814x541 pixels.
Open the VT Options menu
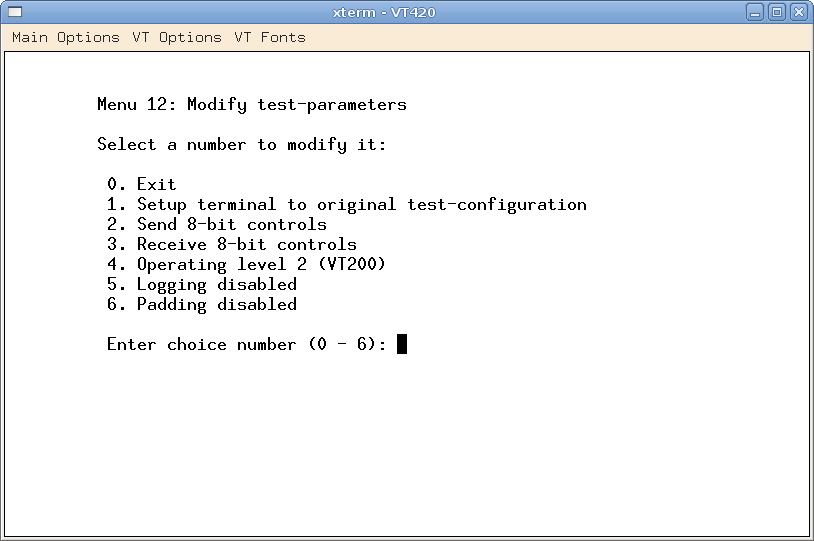[177, 37]
